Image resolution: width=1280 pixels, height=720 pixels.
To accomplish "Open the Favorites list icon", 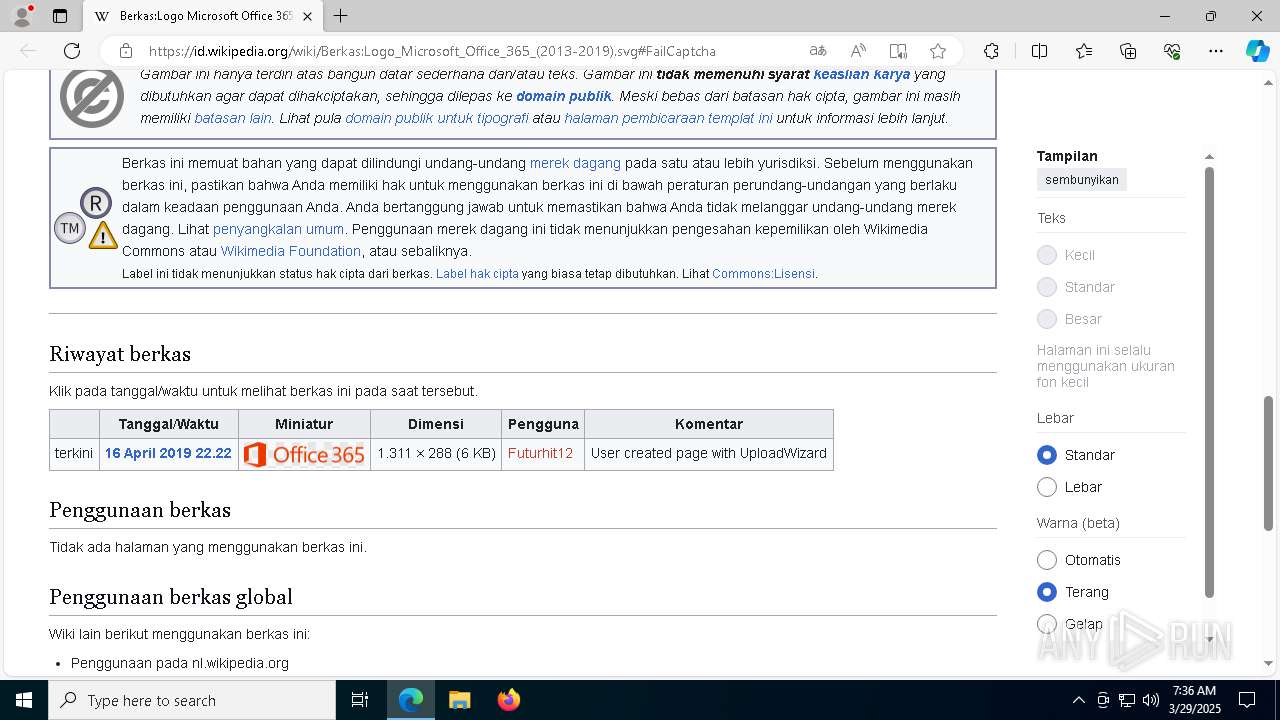I will (1084, 51).
